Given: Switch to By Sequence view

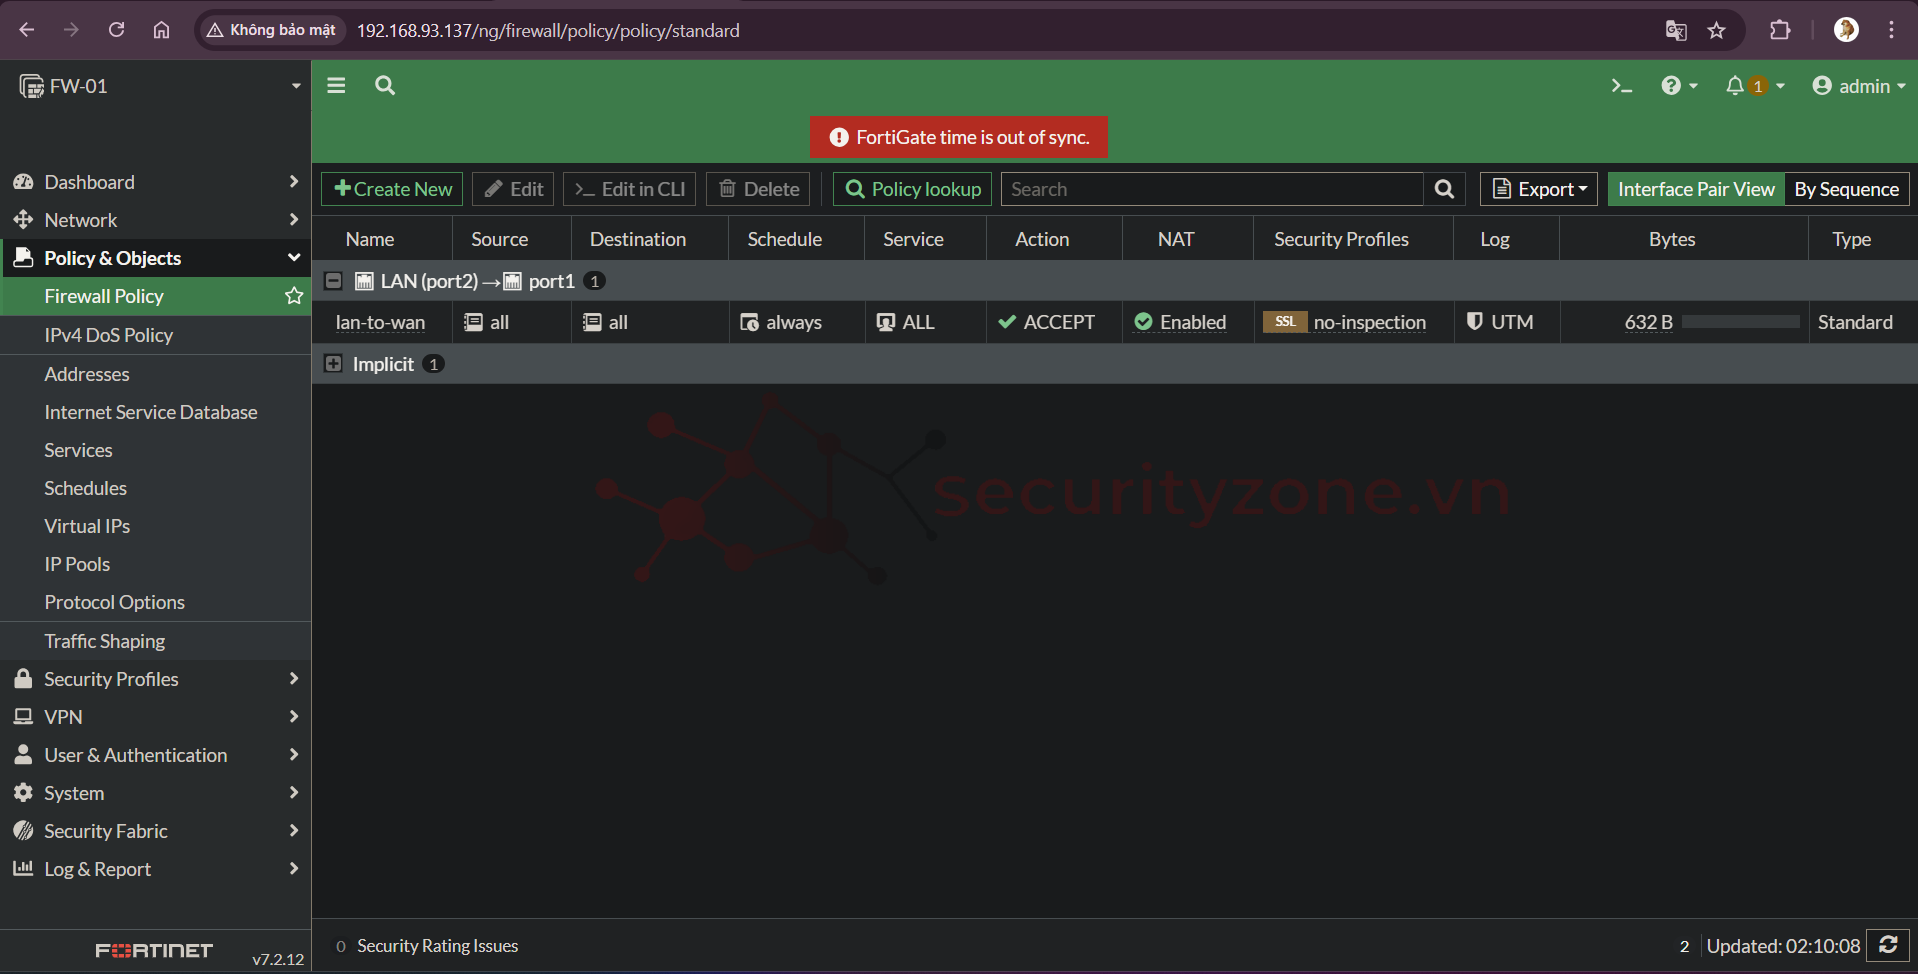Looking at the screenshot, I should (1846, 189).
